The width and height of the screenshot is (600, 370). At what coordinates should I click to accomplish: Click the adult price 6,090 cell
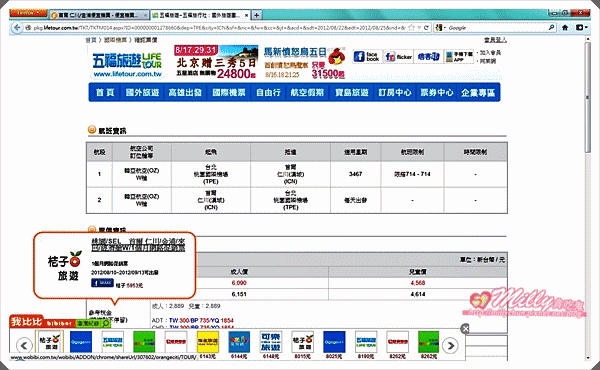click(x=239, y=283)
